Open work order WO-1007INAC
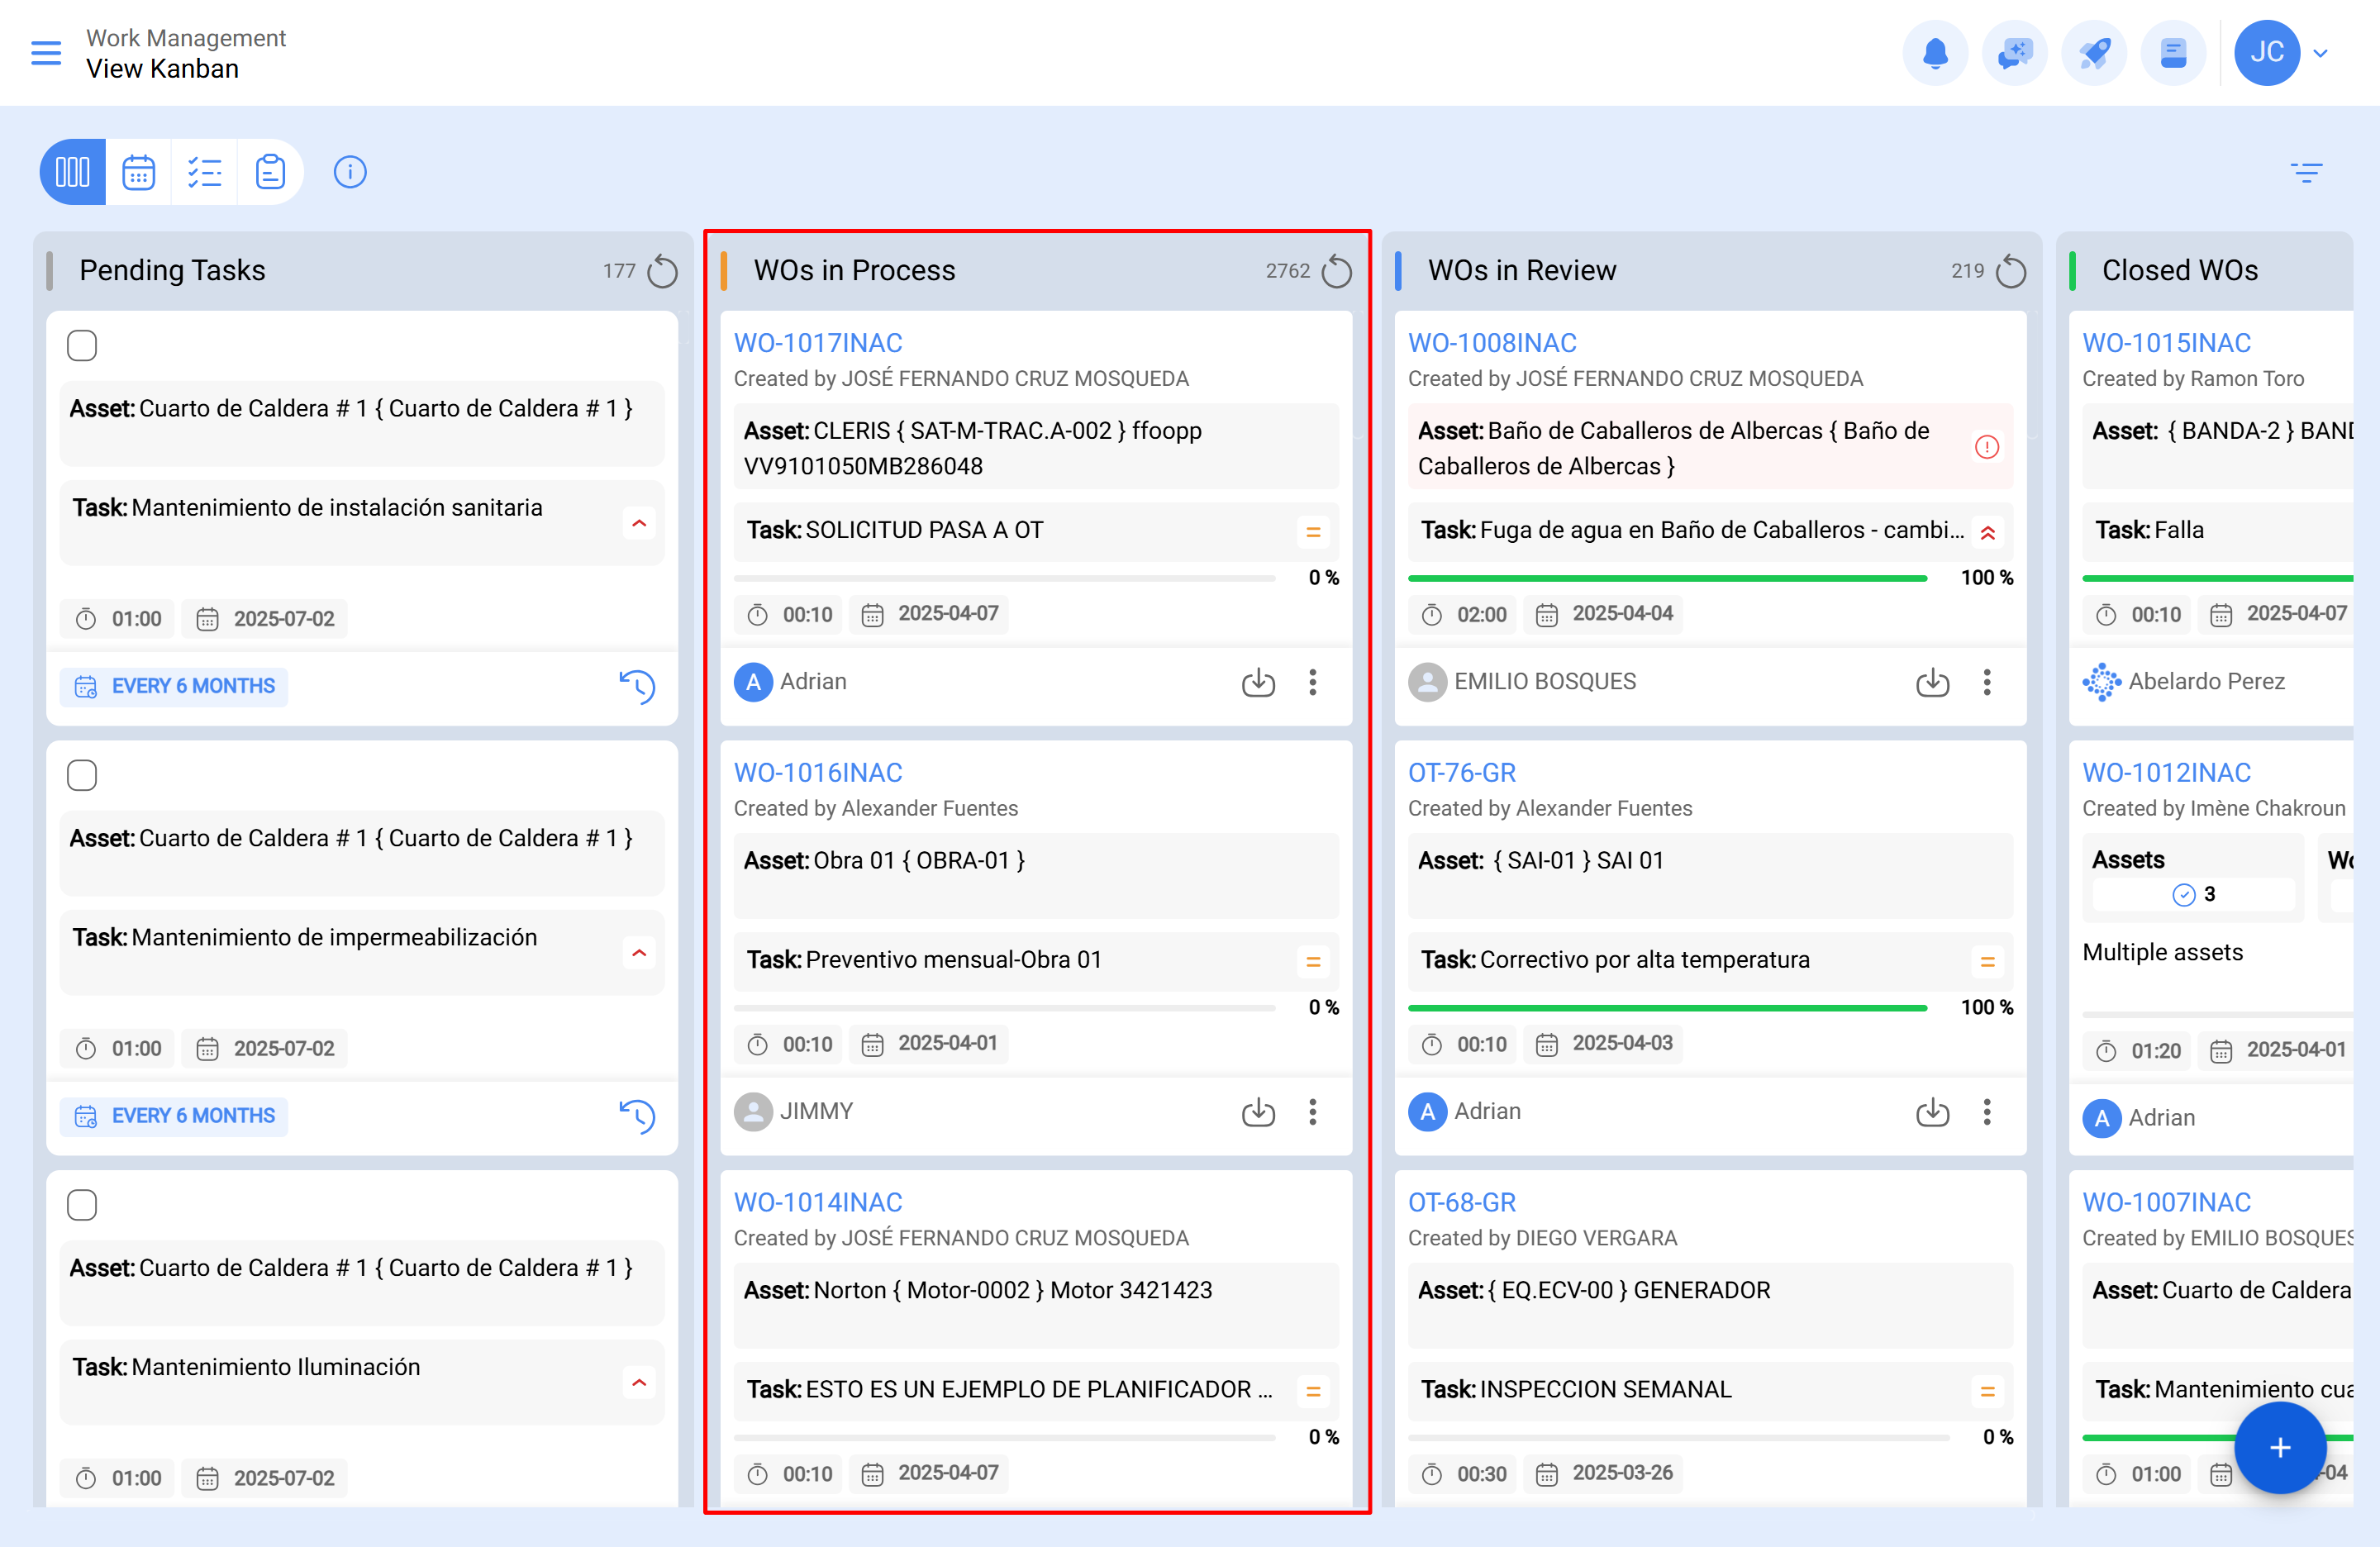2380x1547 pixels. coord(2166,1202)
